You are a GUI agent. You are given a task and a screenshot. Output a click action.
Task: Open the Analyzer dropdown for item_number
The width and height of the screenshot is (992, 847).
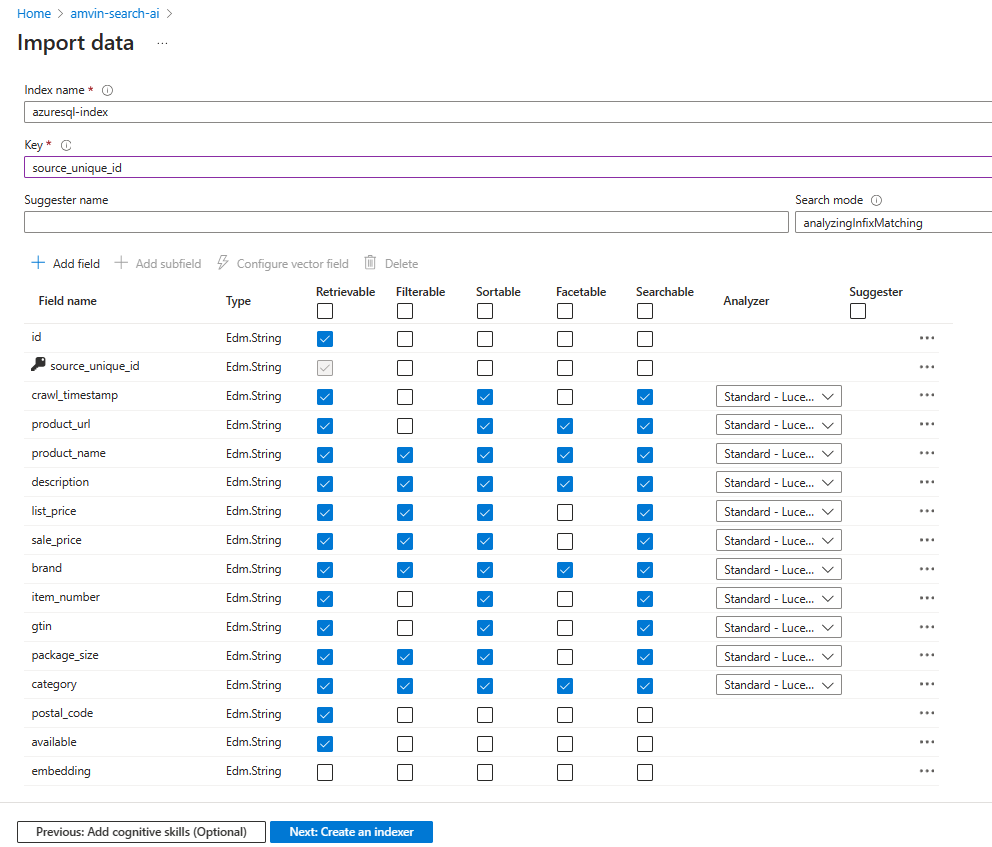point(779,599)
